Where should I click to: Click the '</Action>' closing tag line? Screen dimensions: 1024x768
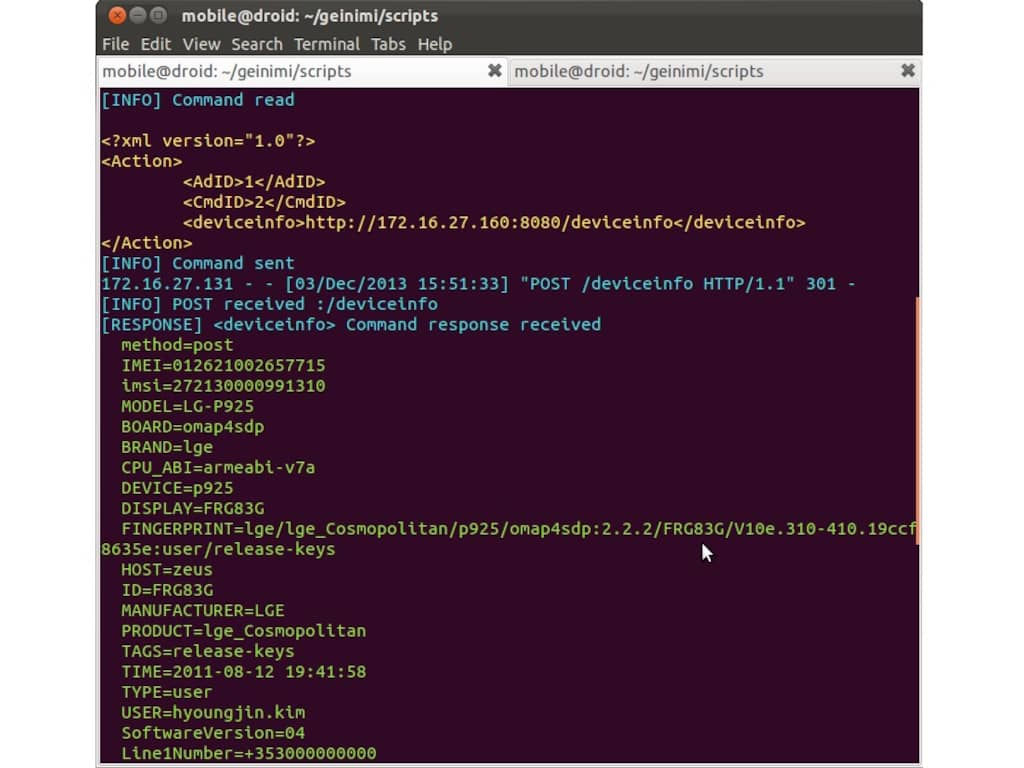click(147, 243)
